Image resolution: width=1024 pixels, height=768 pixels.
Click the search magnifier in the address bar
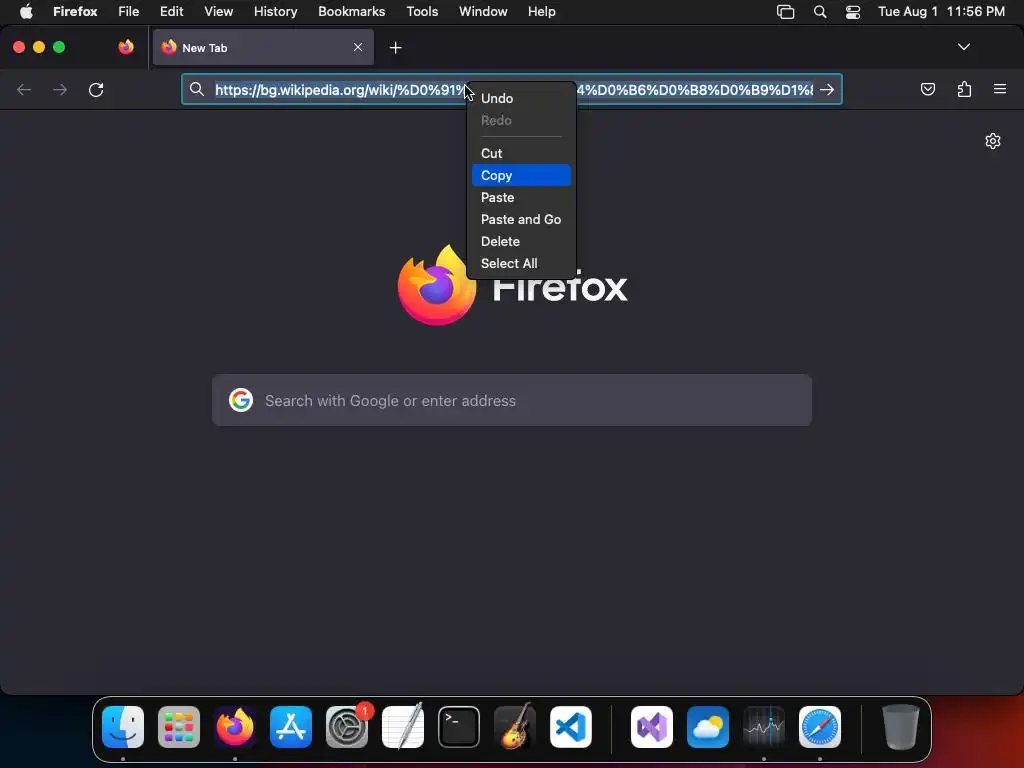point(197,89)
